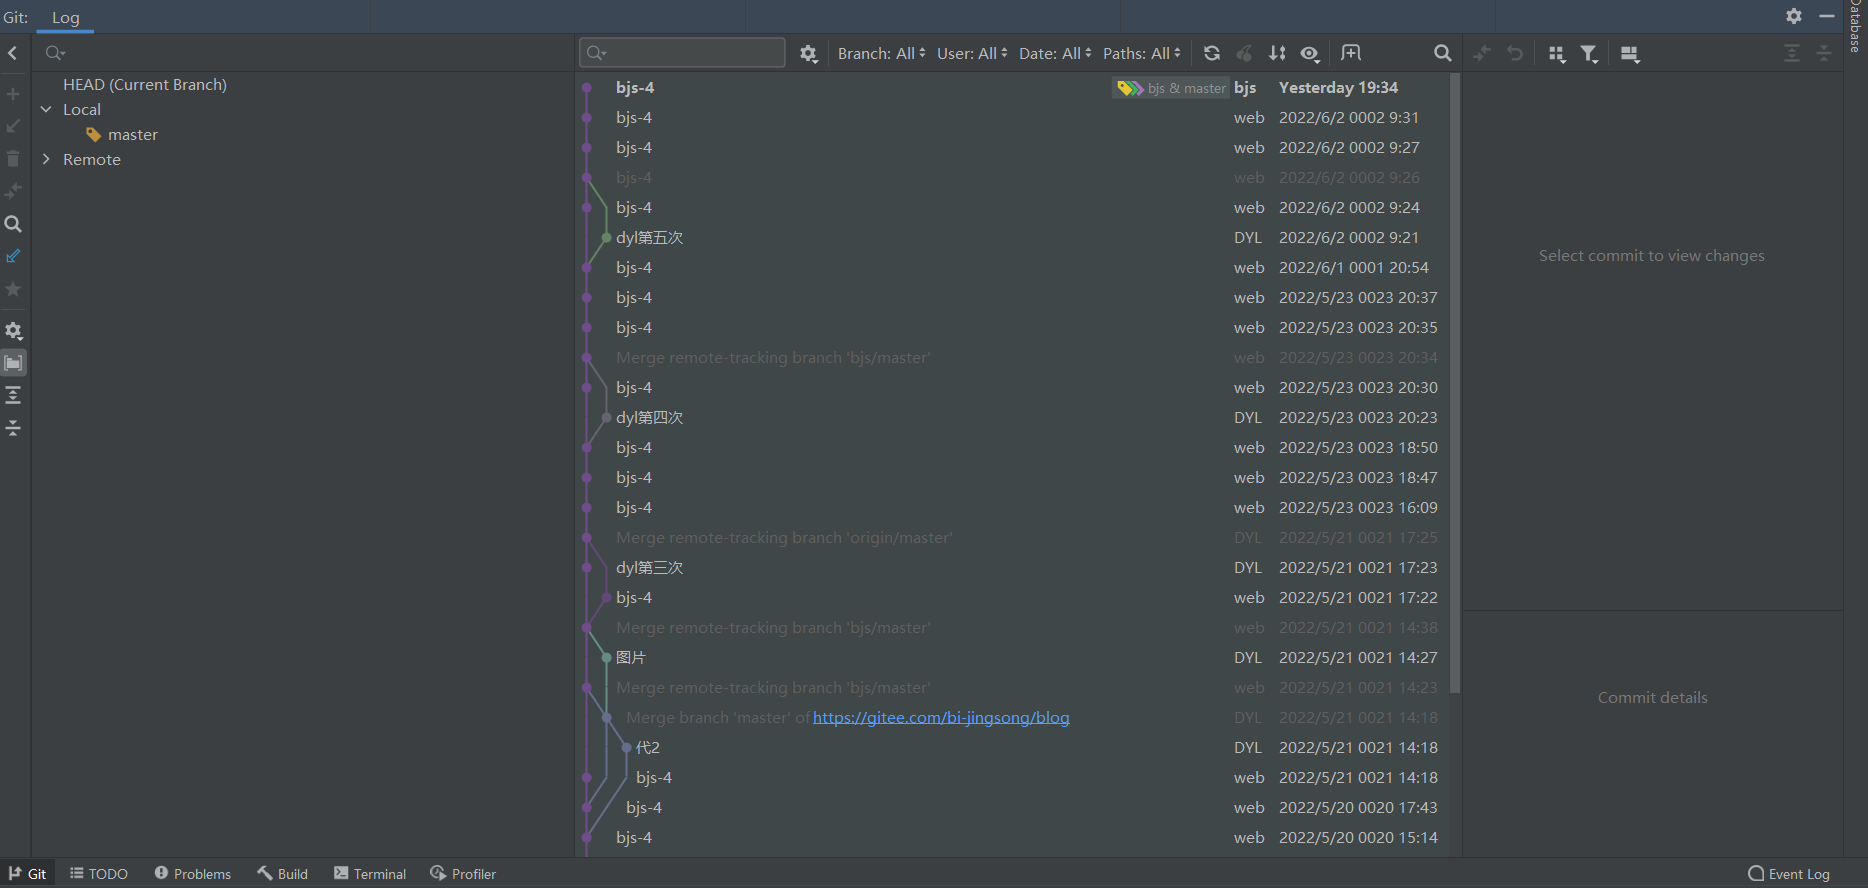Click the commit log search field
Screen dimensions: 1868x888
682,53
